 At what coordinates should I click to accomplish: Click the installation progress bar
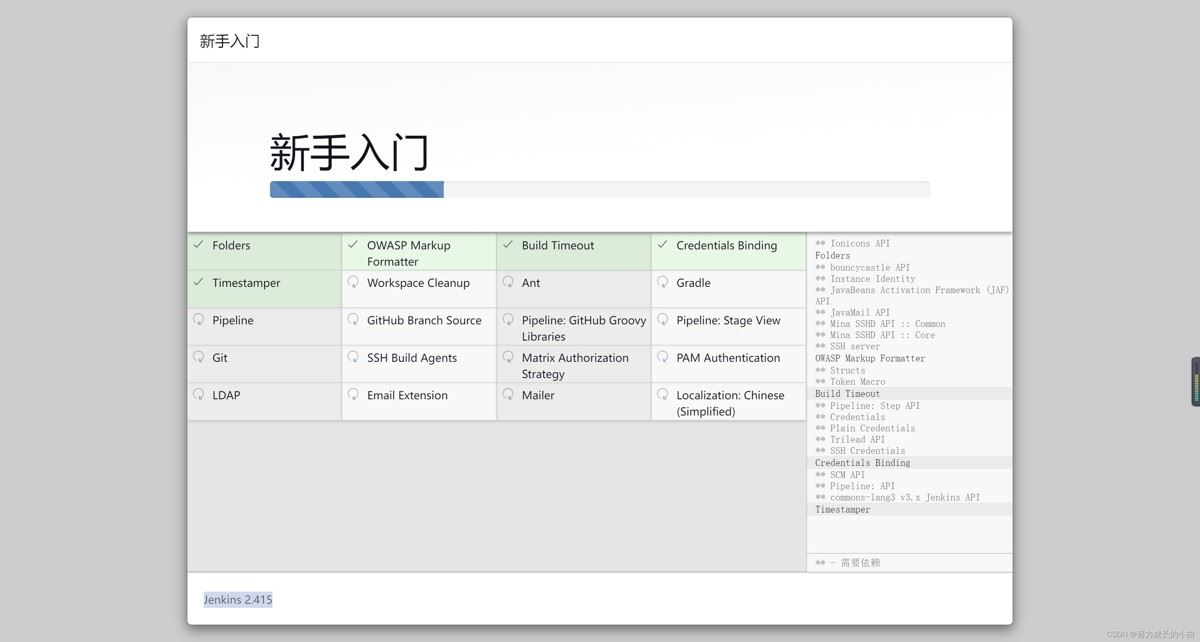[599, 189]
